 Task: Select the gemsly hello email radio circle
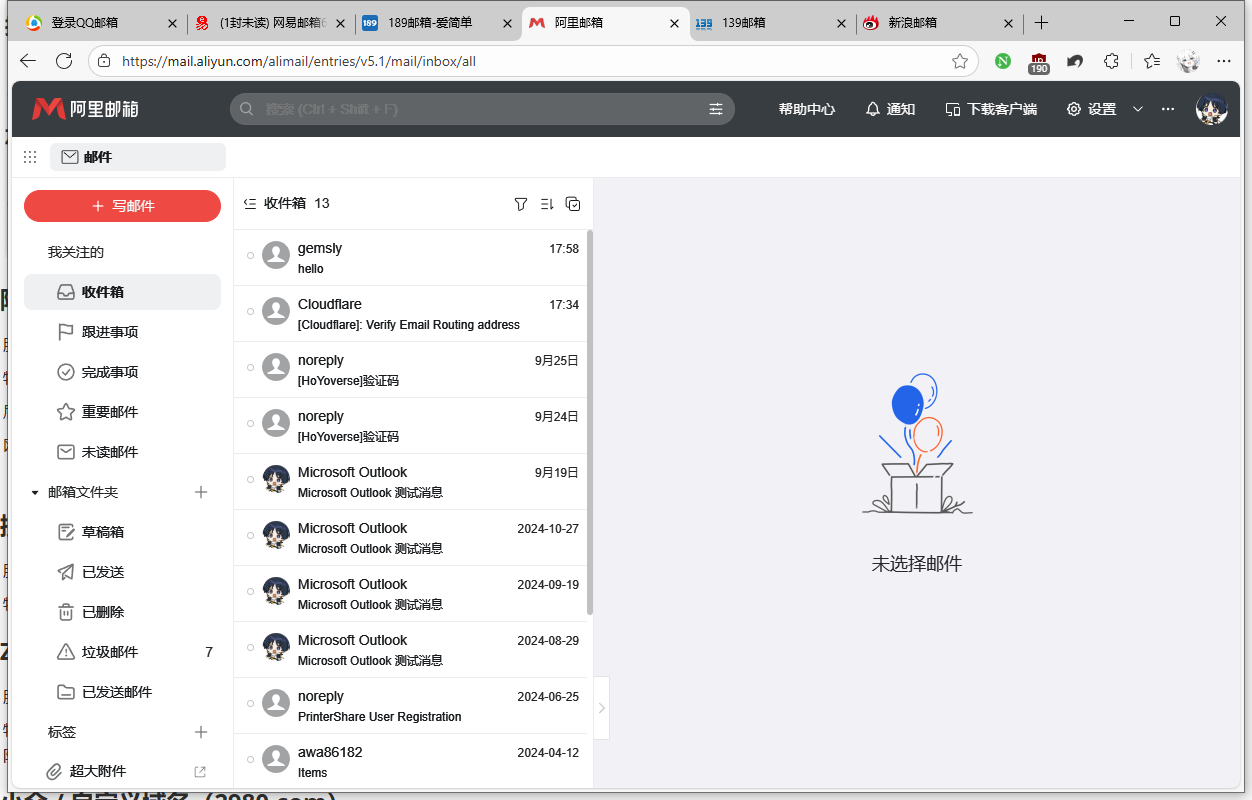click(250, 256)
